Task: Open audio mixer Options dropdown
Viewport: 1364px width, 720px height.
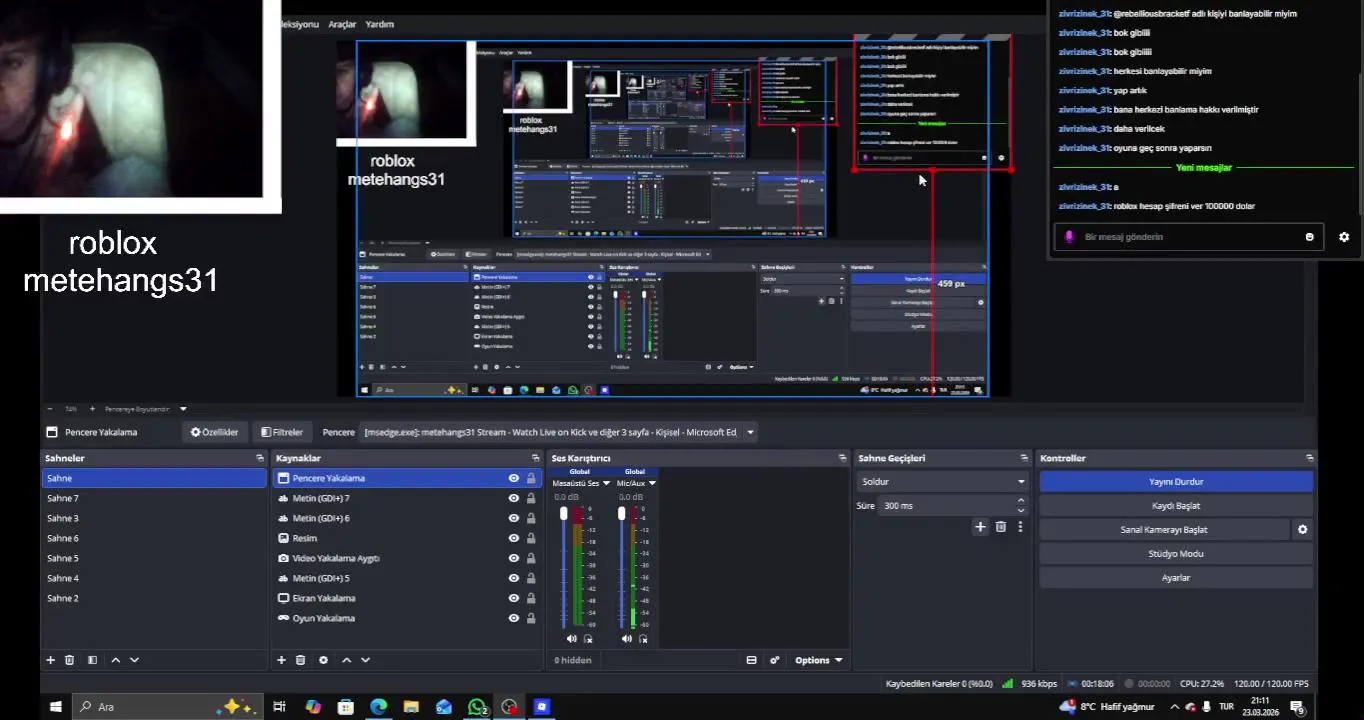Action: coord(819,660)
